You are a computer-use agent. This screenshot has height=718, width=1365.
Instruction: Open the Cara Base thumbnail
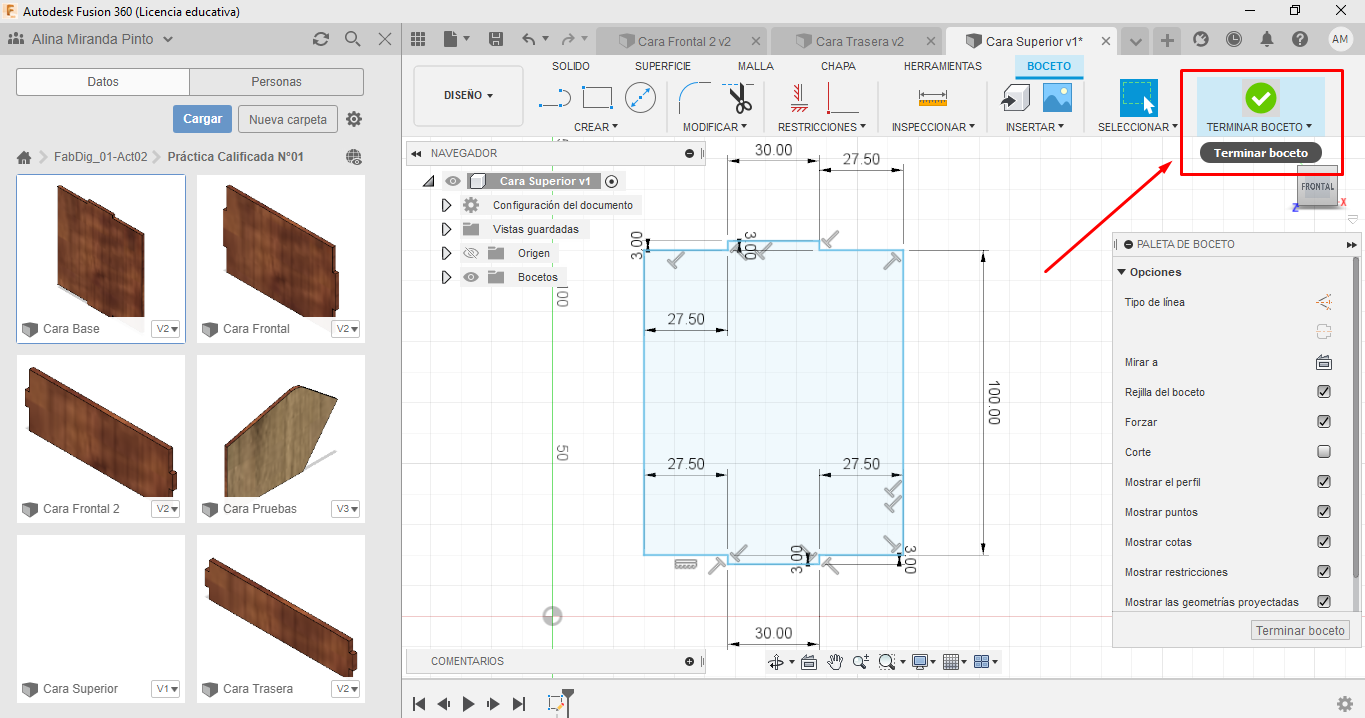point(101,248)
